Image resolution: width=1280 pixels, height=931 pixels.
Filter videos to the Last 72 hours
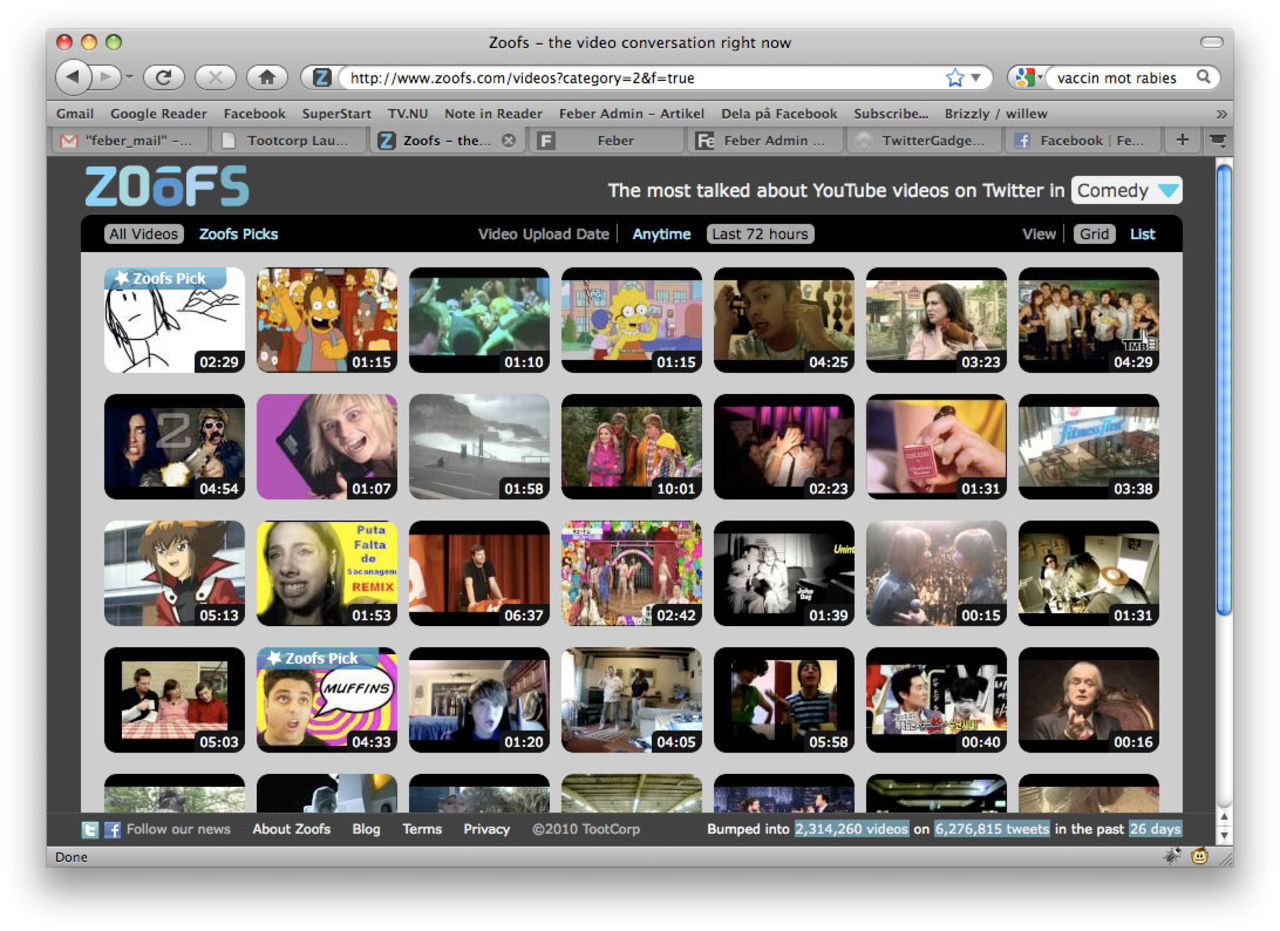click(760, 233)
